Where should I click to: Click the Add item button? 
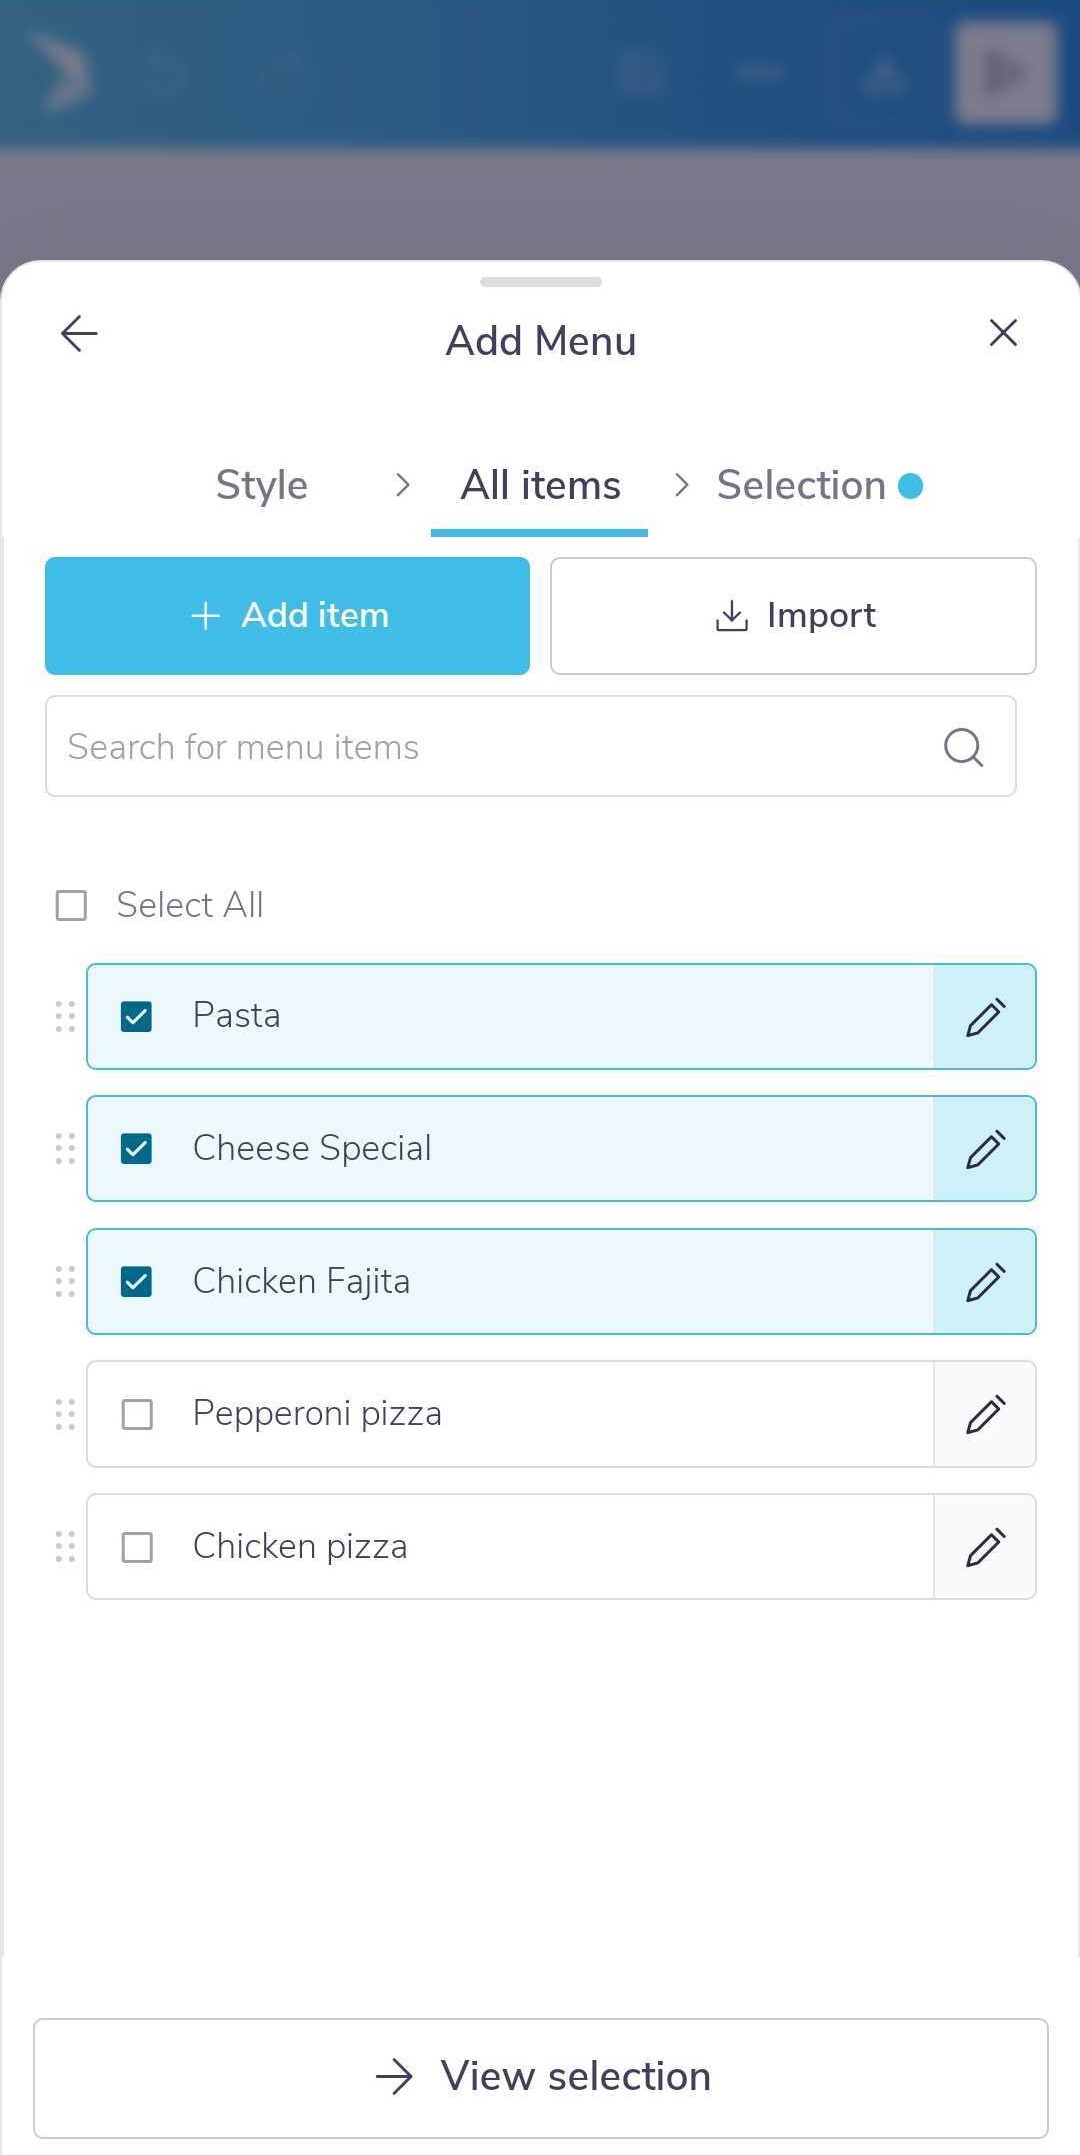click(x=287, y=616)
